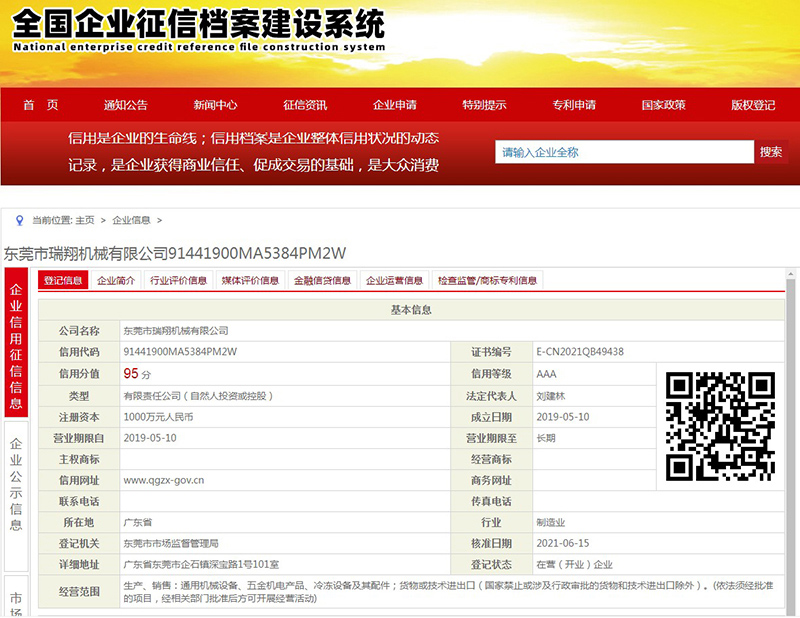Switch to the 企业运营信息 tab
Image resolution: width=800 pixels, height=618 pixels.
click(x=395, y=281)
